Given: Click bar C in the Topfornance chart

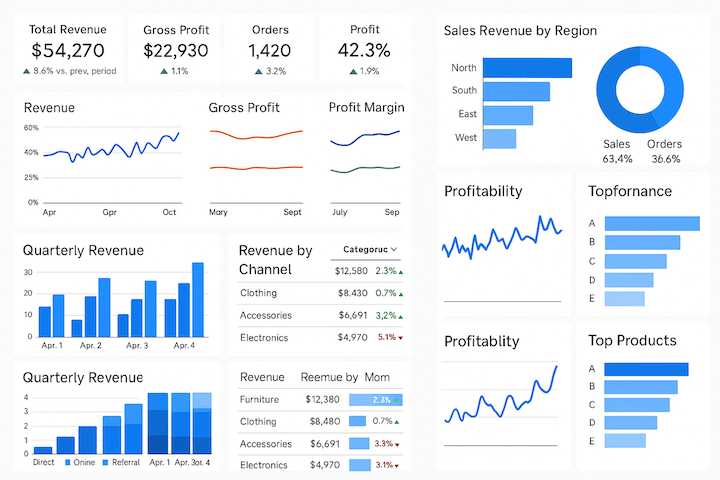Looking at the screenshot, I should click(636, 261).
